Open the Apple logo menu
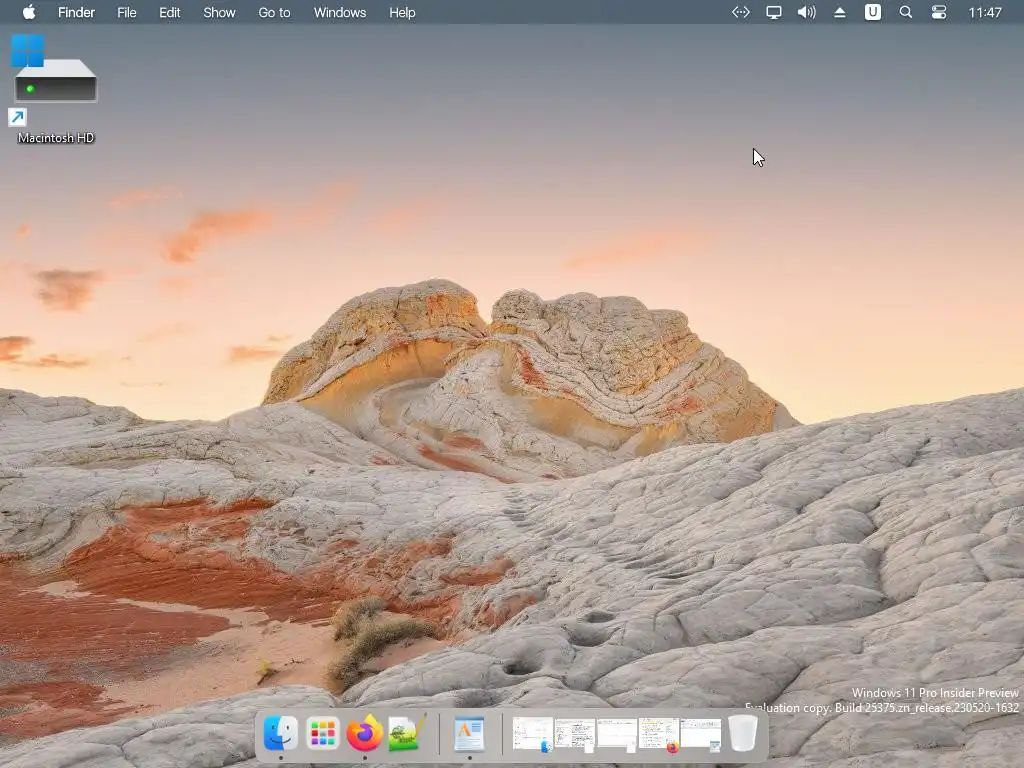Image resolution: width=1024 pixels, height=768 pixels. (x=29, y=12)
